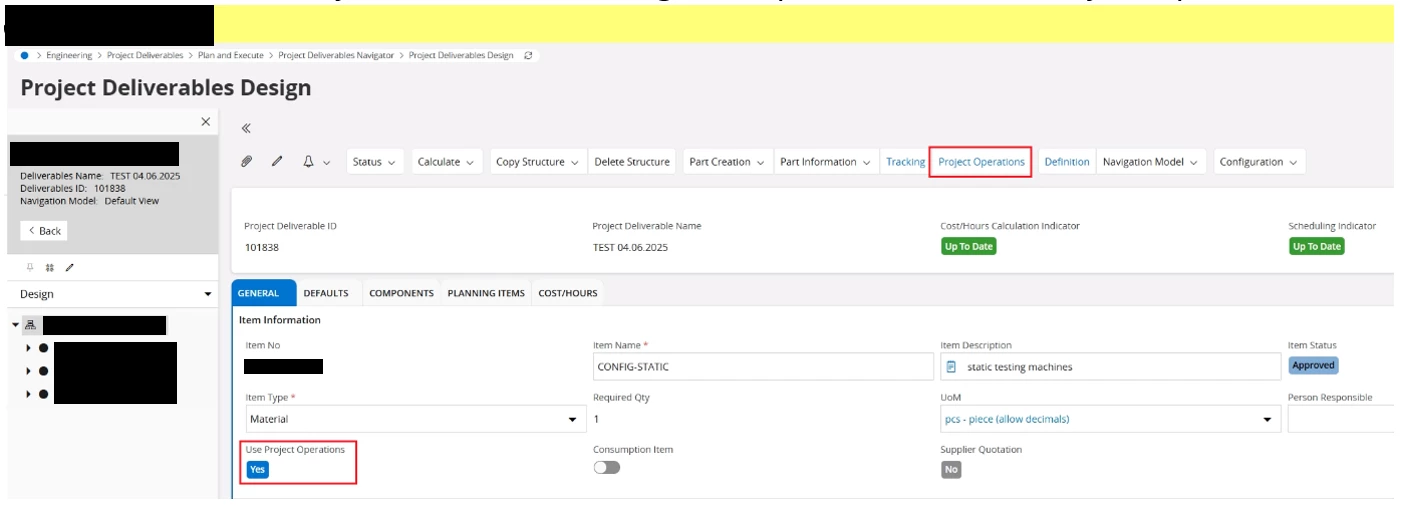Image resolution: width=1418 pixels, height=526 pixels.
Task: Open the Calculate dropdown
Action: [x=447, y=162]
